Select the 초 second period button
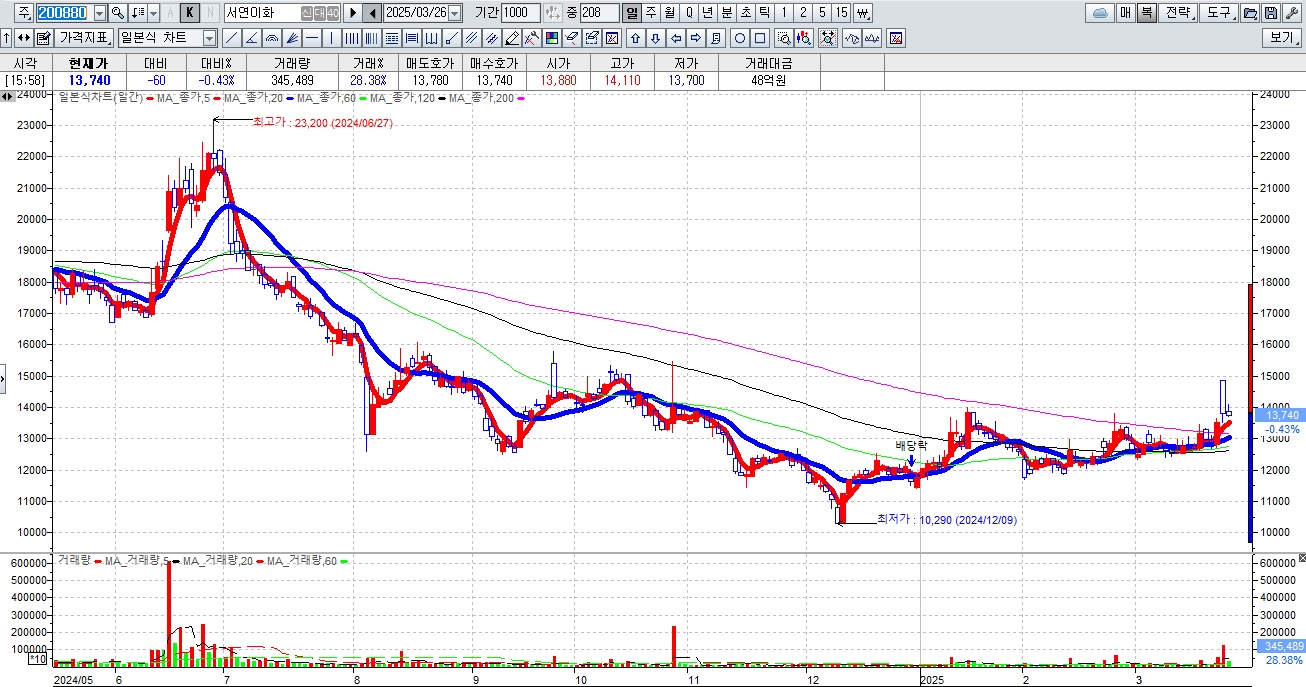This screenshot has width=1306, height=687. [x=746, y=13]
